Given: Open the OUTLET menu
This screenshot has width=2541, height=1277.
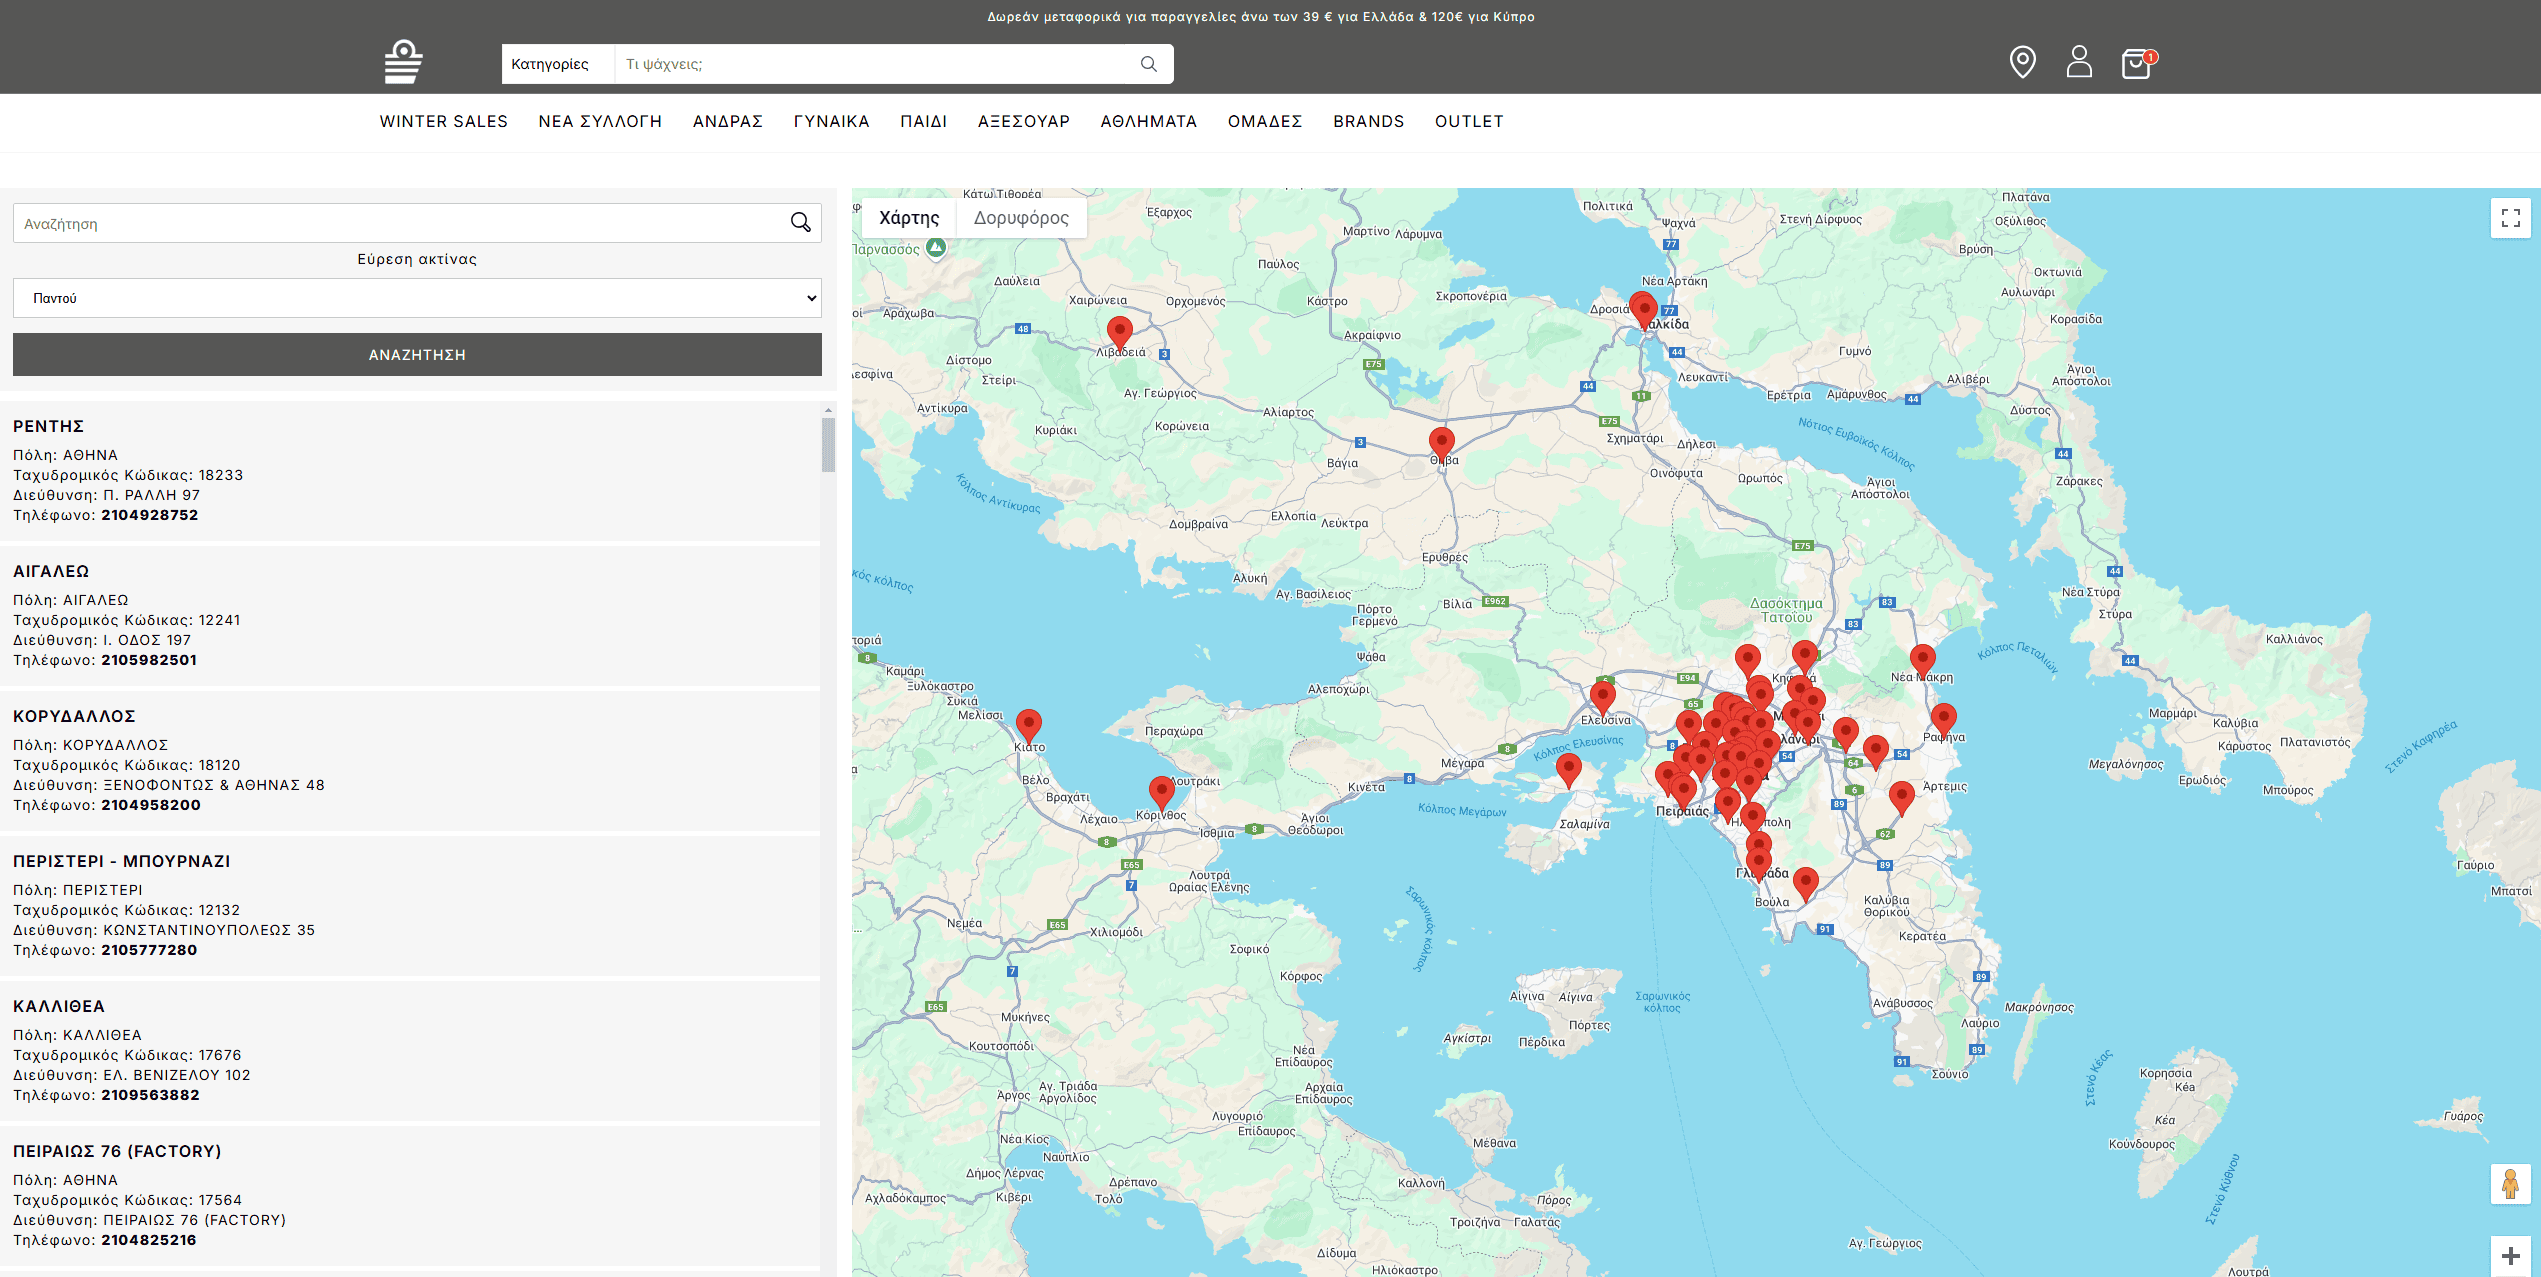Looking at the screenshot, I should pyautogui.click(x=1469, y=122).
